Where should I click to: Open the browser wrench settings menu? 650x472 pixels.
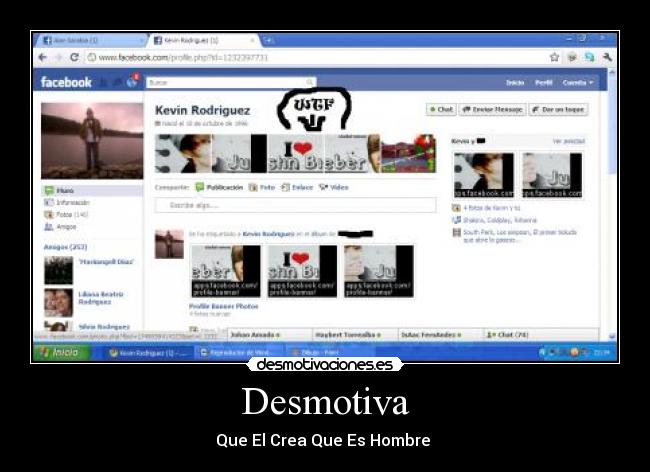point(607,57)
